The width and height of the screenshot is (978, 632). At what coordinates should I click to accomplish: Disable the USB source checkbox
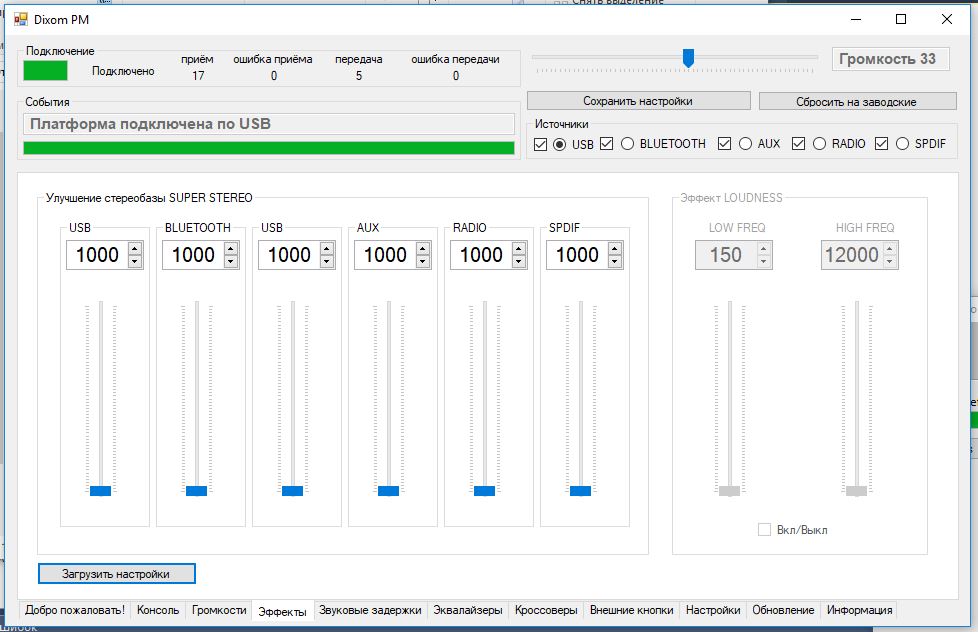[540, 144]
